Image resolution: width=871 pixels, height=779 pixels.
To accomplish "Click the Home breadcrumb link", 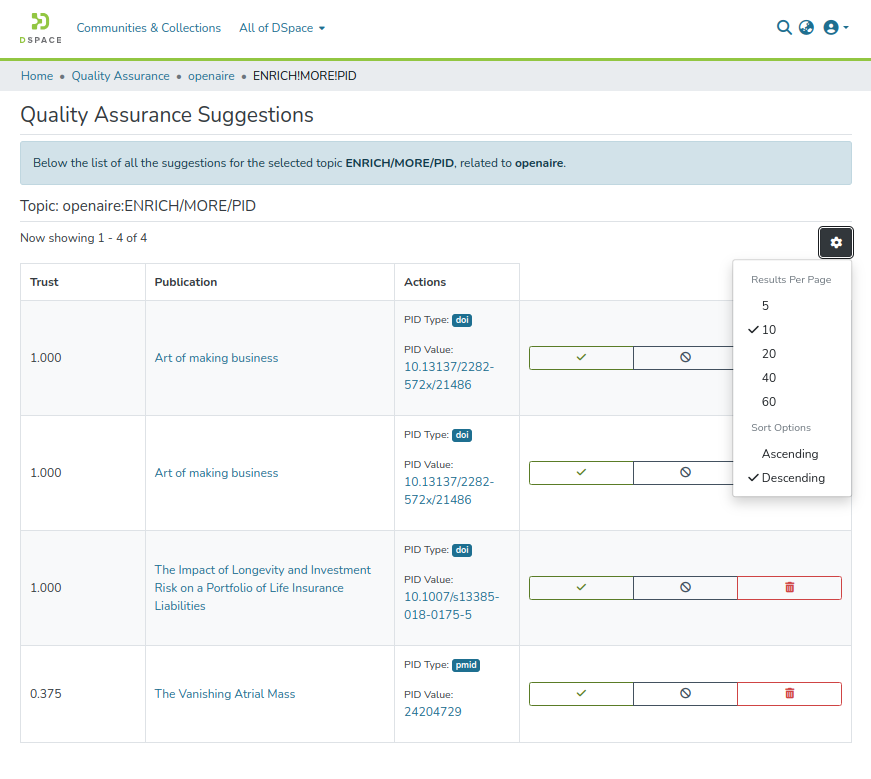I will (37, 76).
